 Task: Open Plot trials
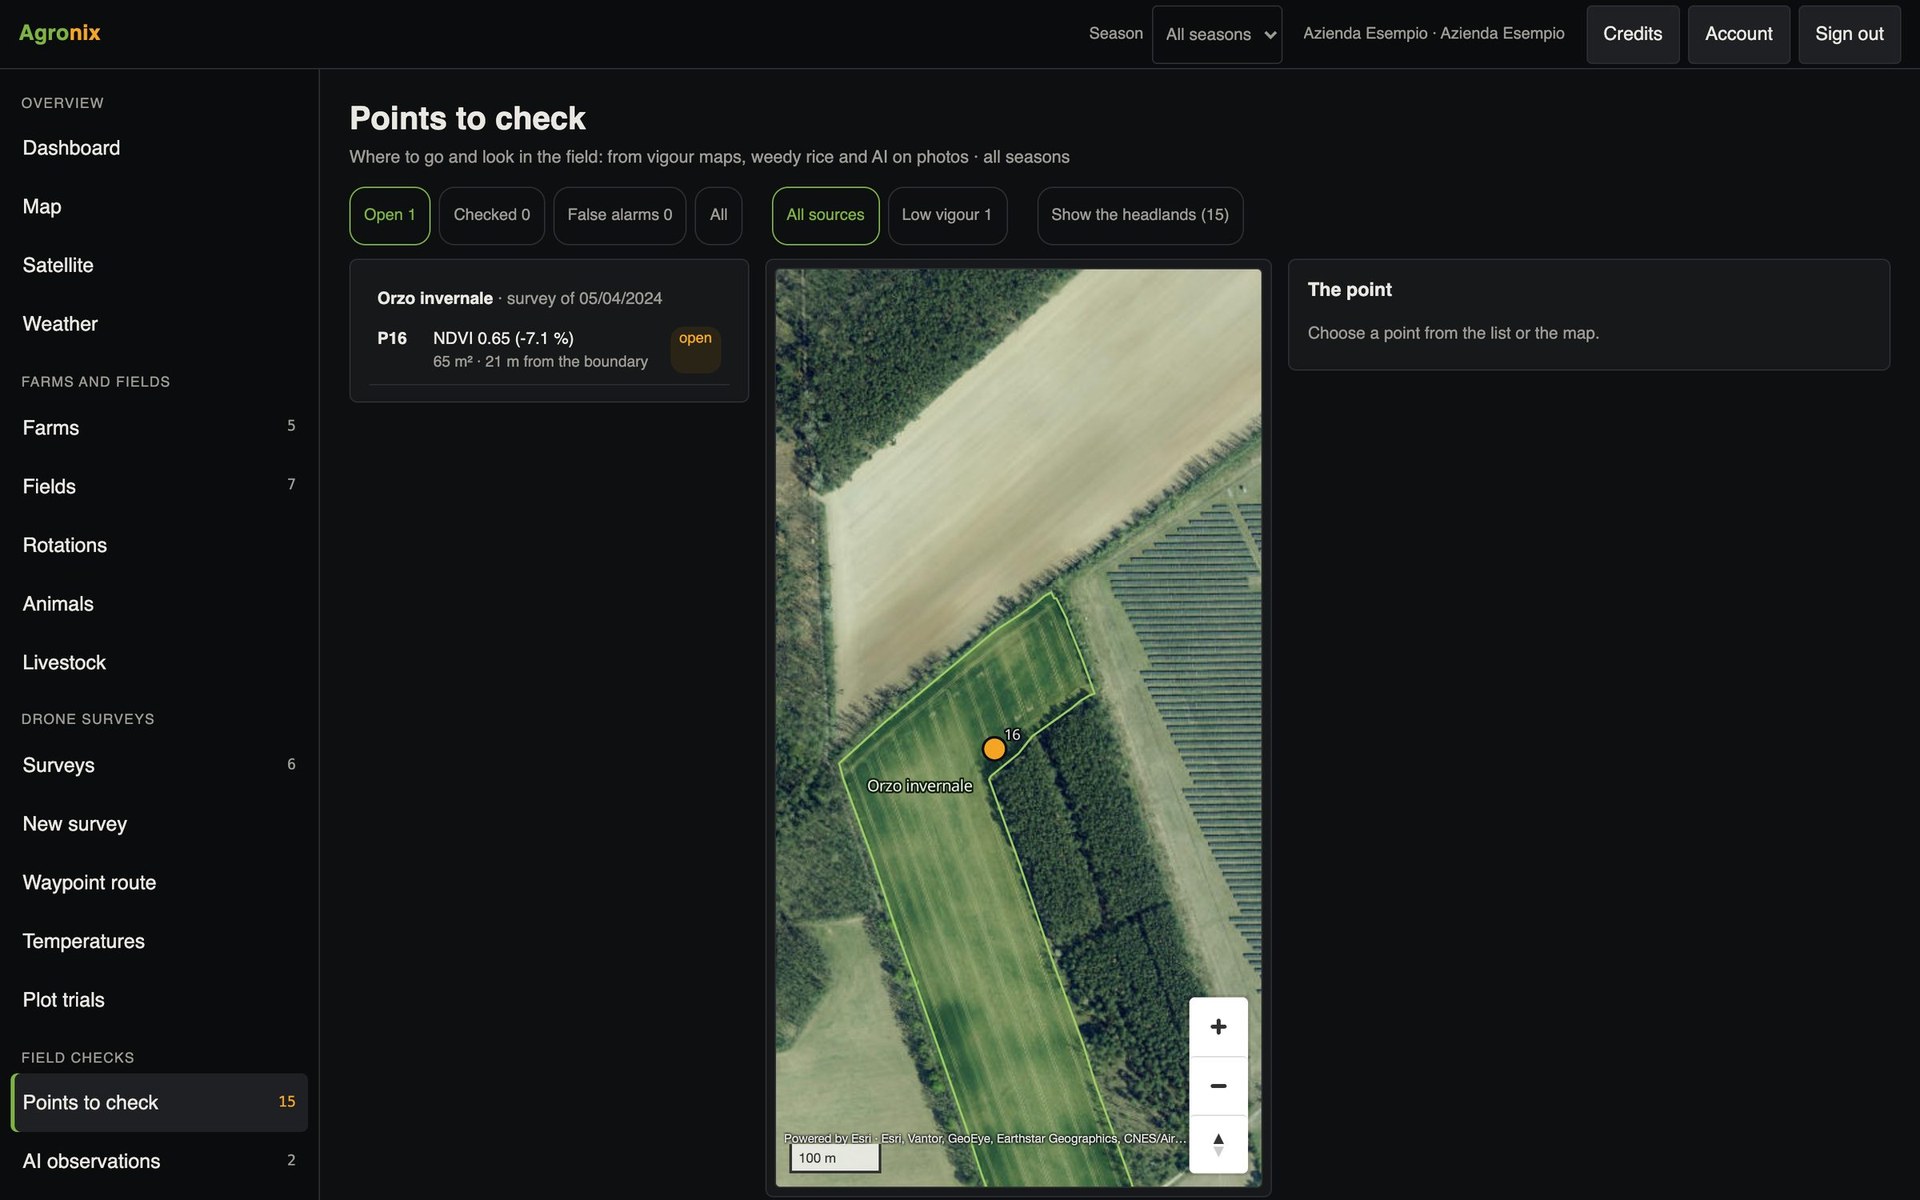pos(159,1000)
